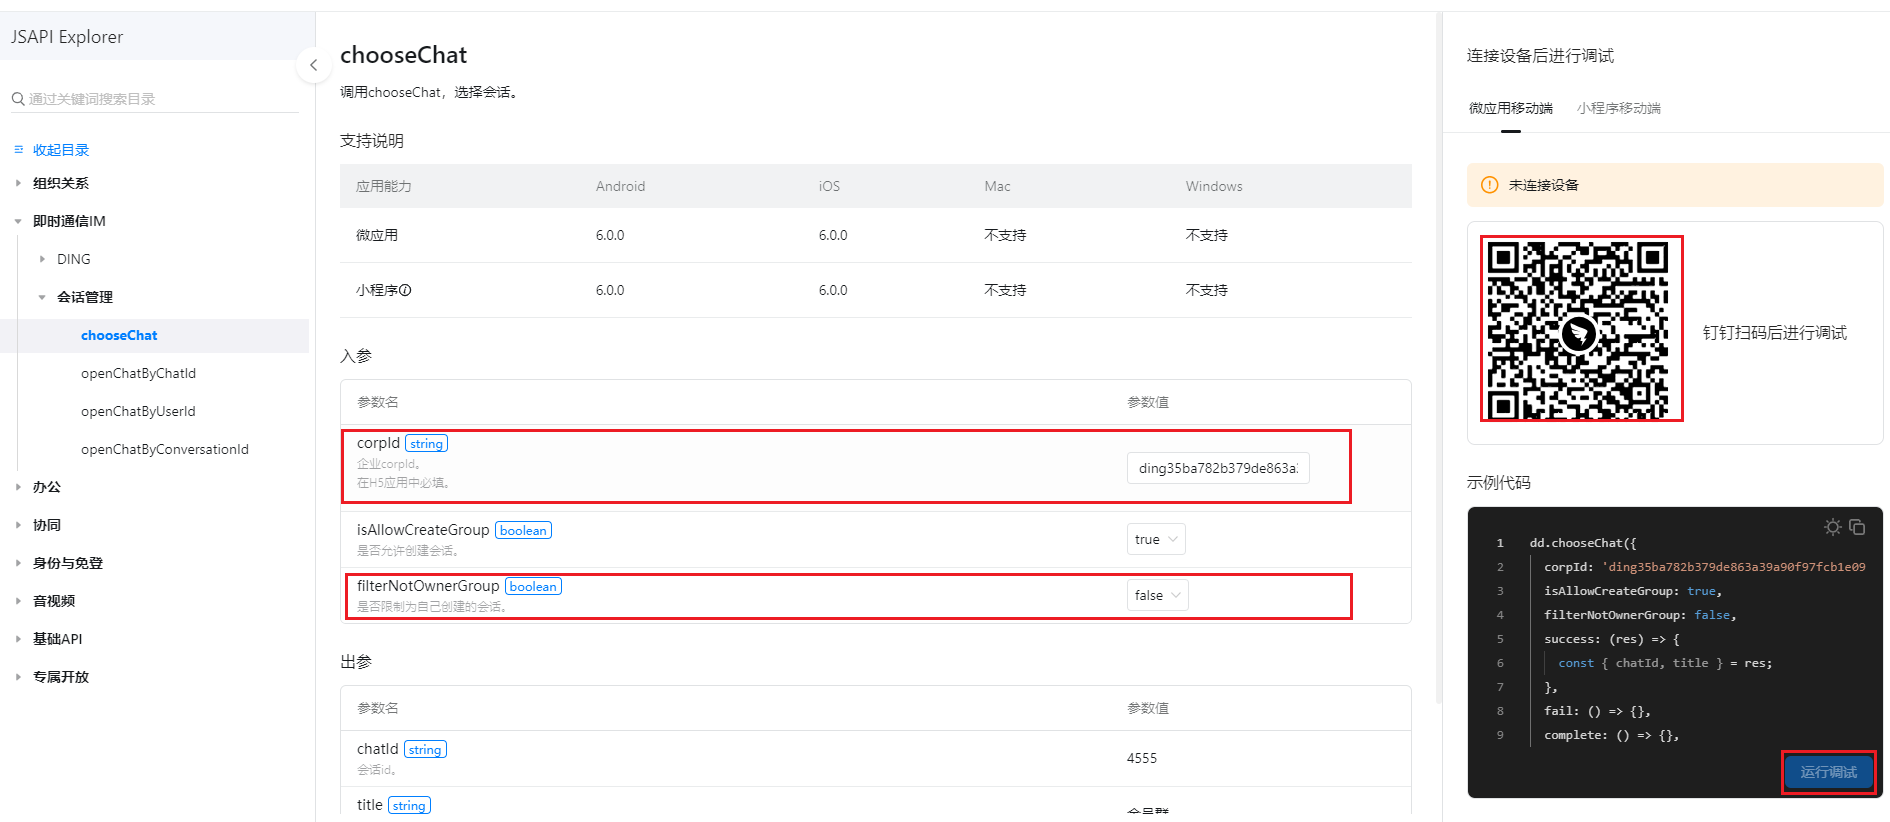
Task: Click the search magnifier icon in sidebar
Action: (18, 99)
